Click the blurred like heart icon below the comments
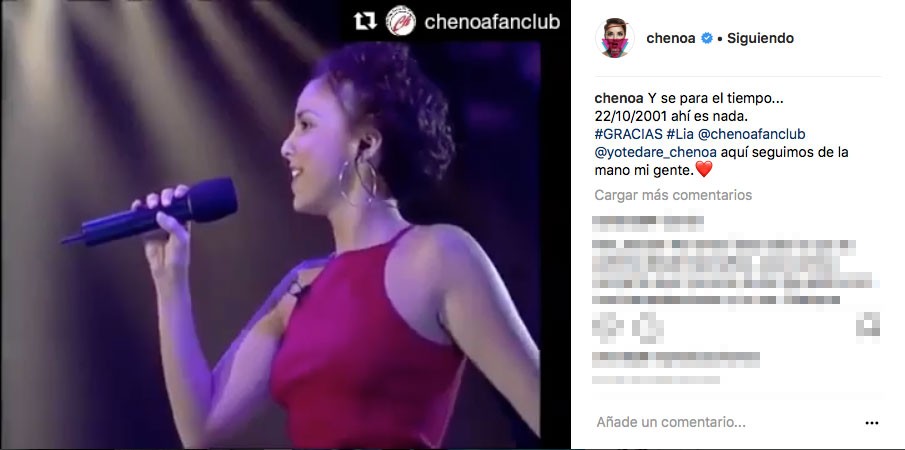The image size is (905, 450). tap(608, 327)
